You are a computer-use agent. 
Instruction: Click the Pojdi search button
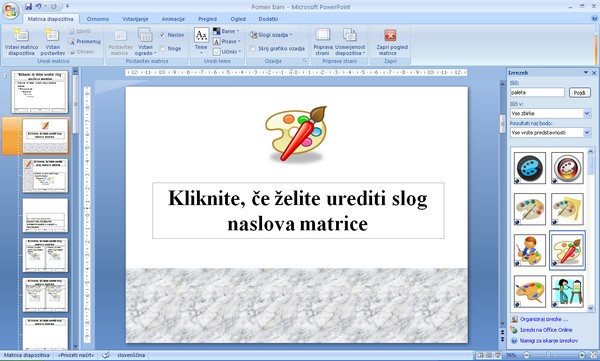point(579,92)
